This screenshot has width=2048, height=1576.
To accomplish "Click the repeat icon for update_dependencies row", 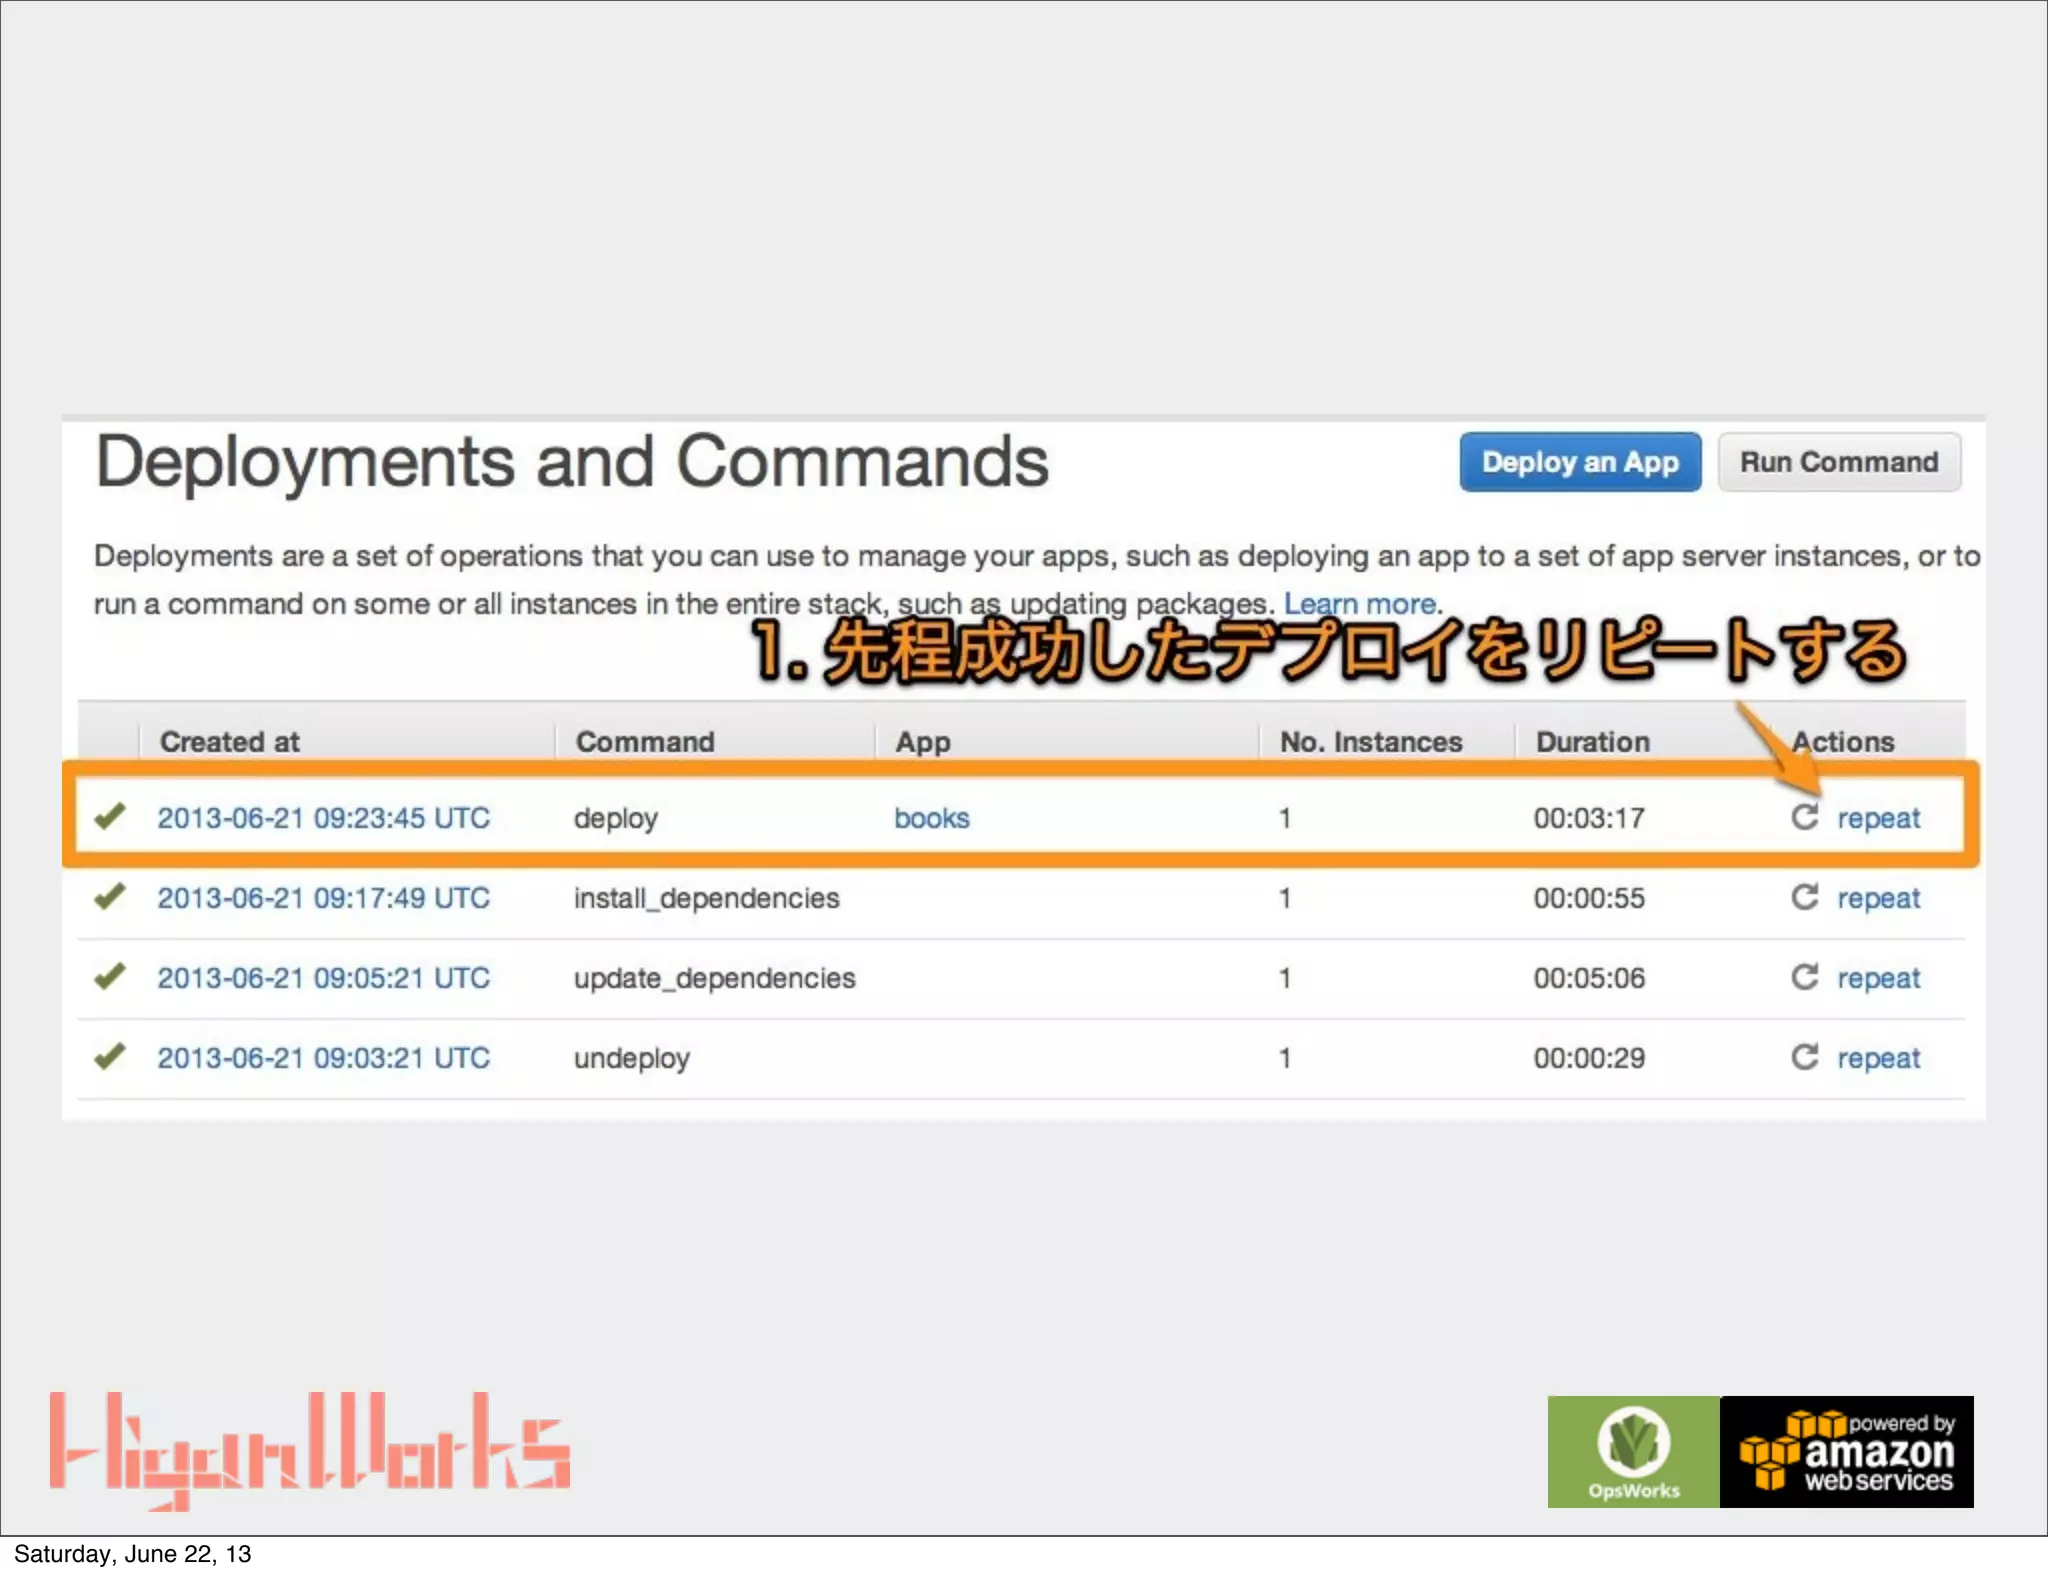I will tap(1804, 977).
